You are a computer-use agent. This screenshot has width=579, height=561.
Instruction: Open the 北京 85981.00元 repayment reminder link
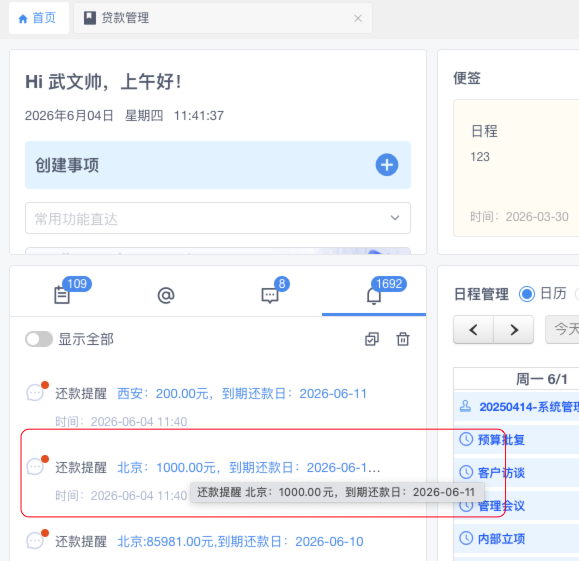pos(240,542)
